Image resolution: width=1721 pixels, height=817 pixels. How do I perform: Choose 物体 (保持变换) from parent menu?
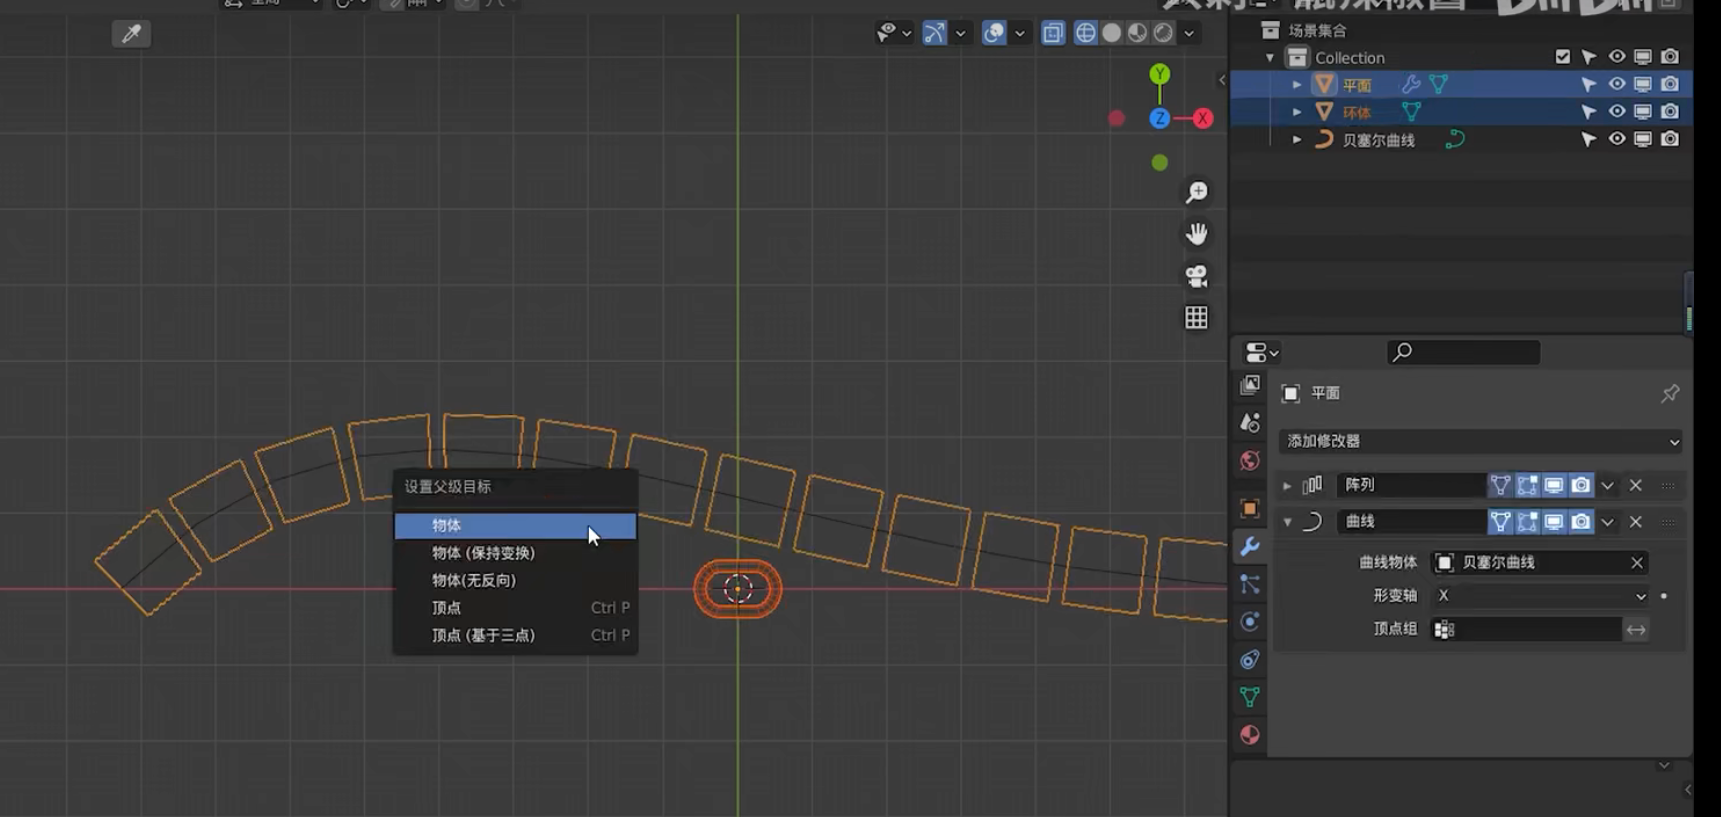483,553
